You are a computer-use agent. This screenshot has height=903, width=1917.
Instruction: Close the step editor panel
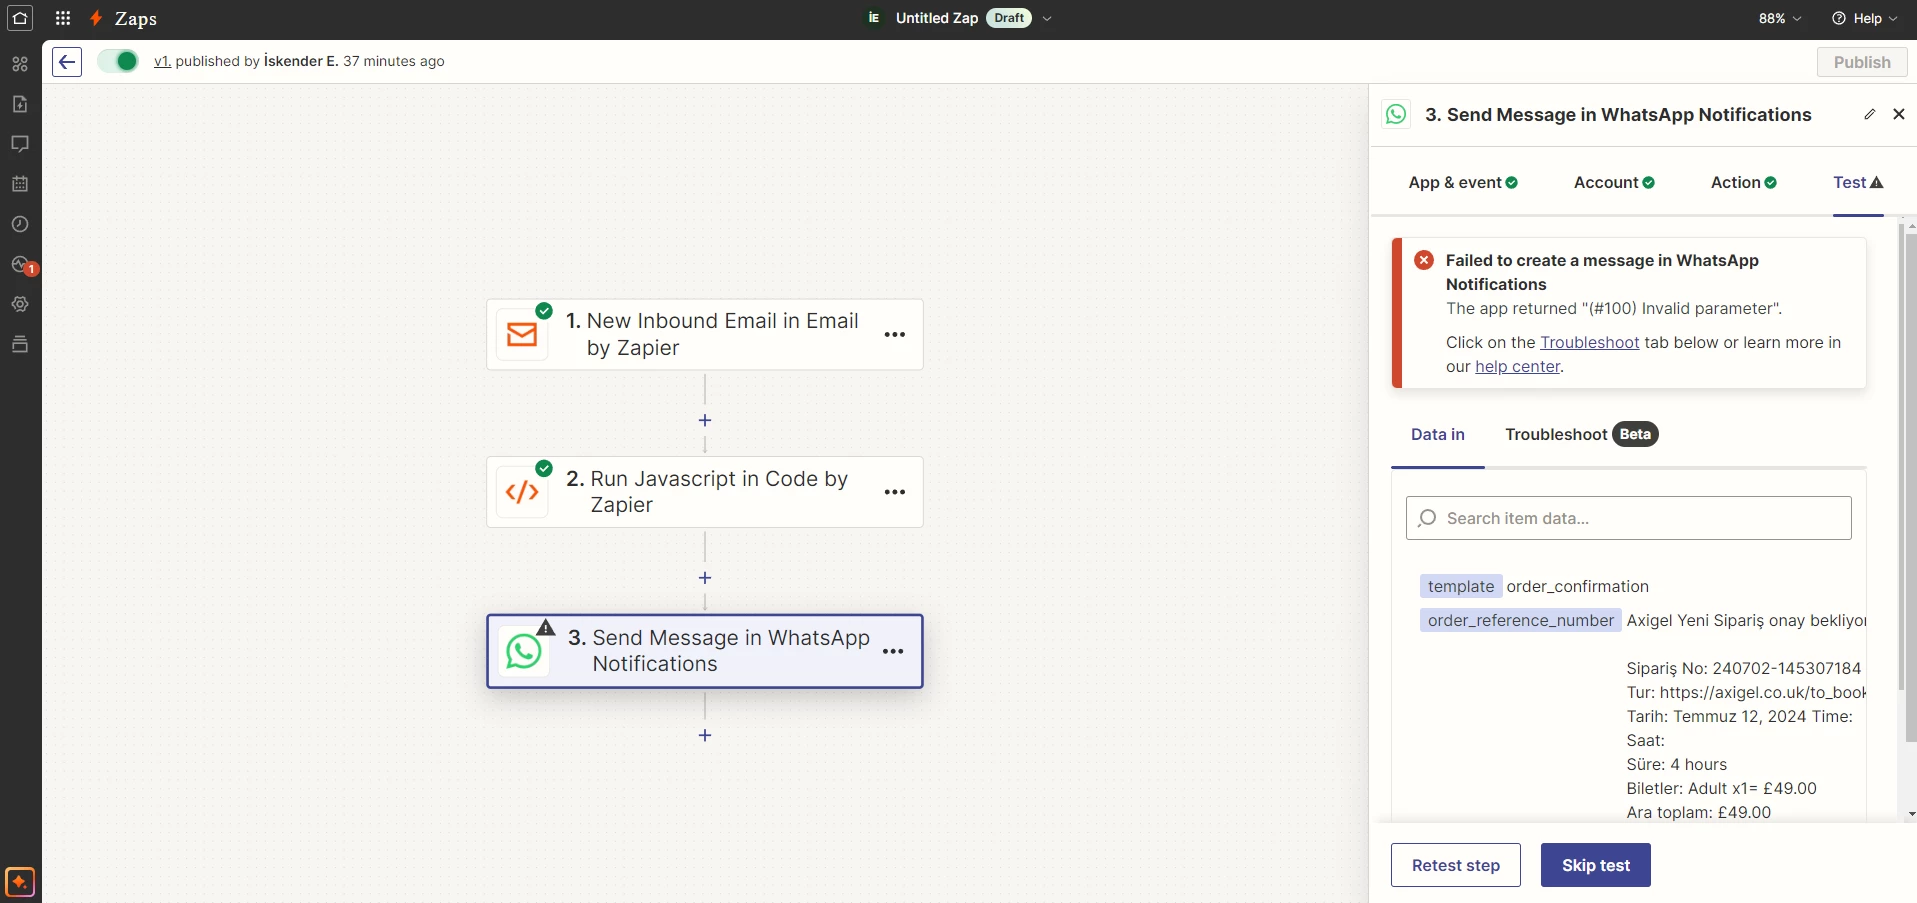tap(1899, 114)
